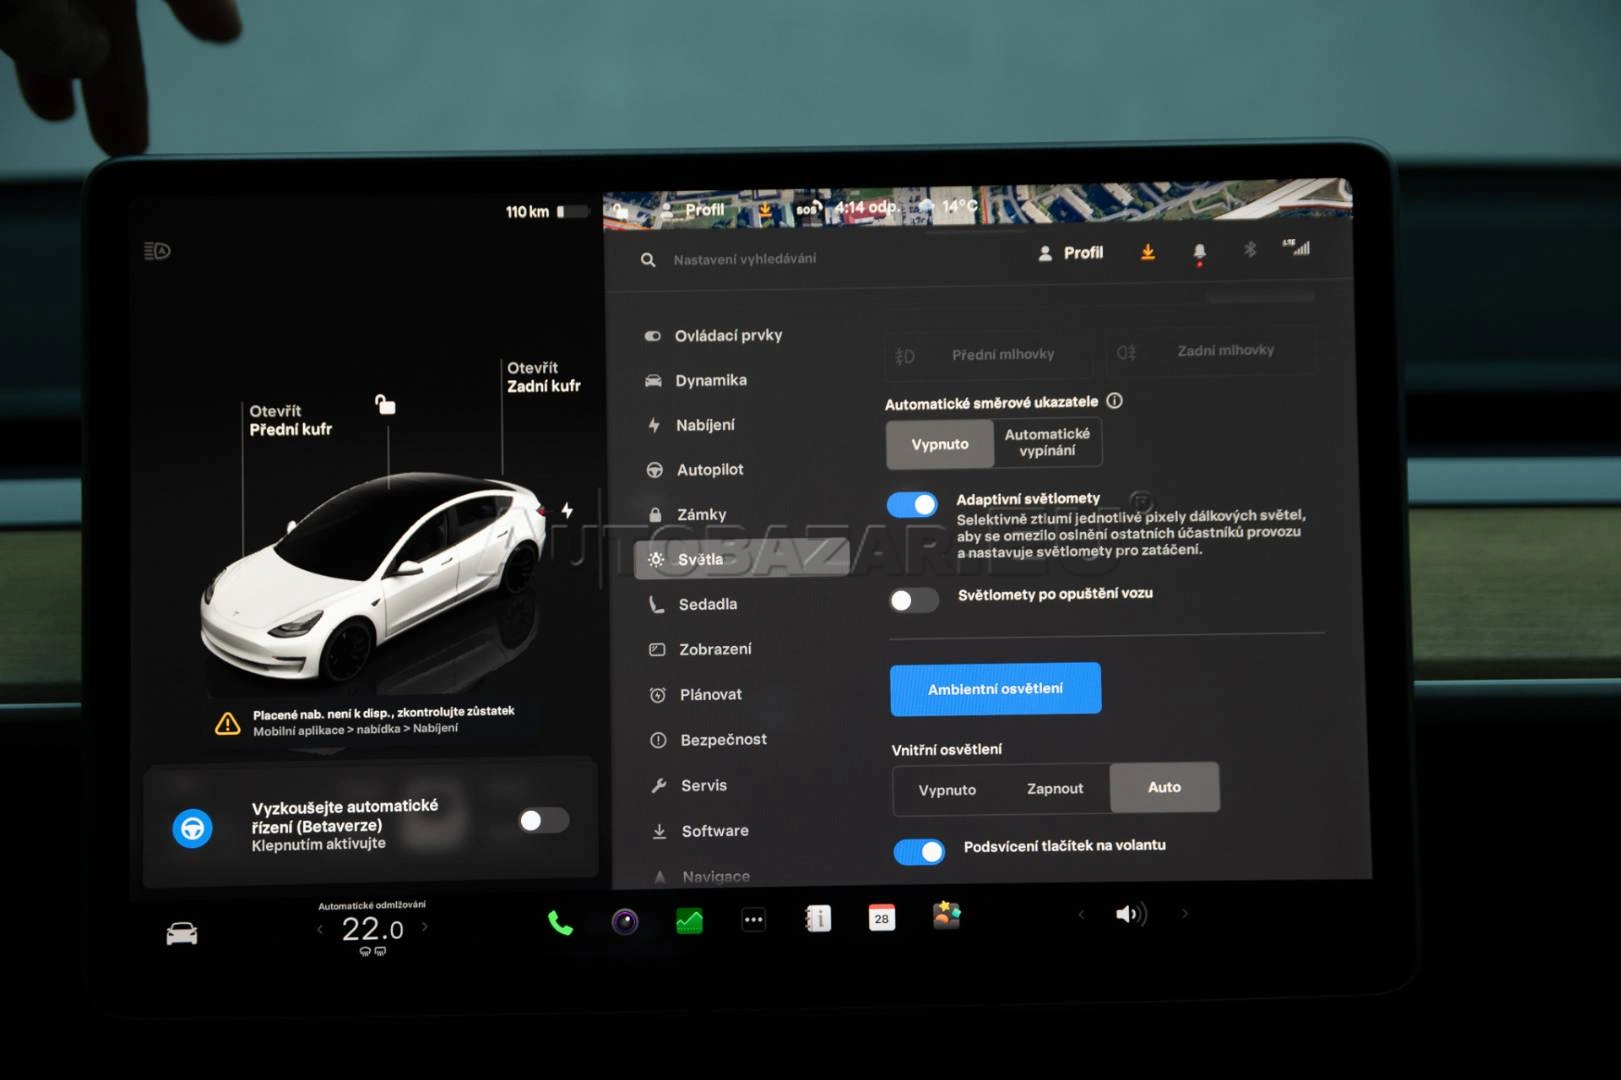Image resolution: width=1621 pixels, height=1080 pixels.
Task: Set Vnitřní osvětlení to Auto
Action: click(1164, 787)
